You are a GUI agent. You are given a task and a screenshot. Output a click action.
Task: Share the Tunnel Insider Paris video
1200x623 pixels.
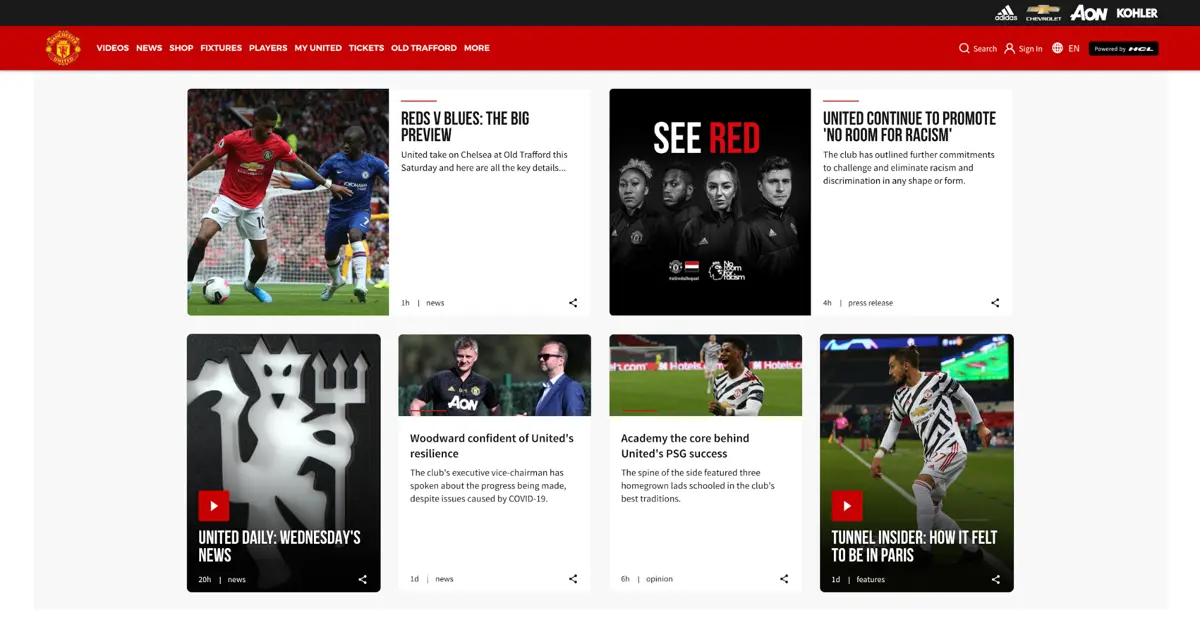coord(995,579)
